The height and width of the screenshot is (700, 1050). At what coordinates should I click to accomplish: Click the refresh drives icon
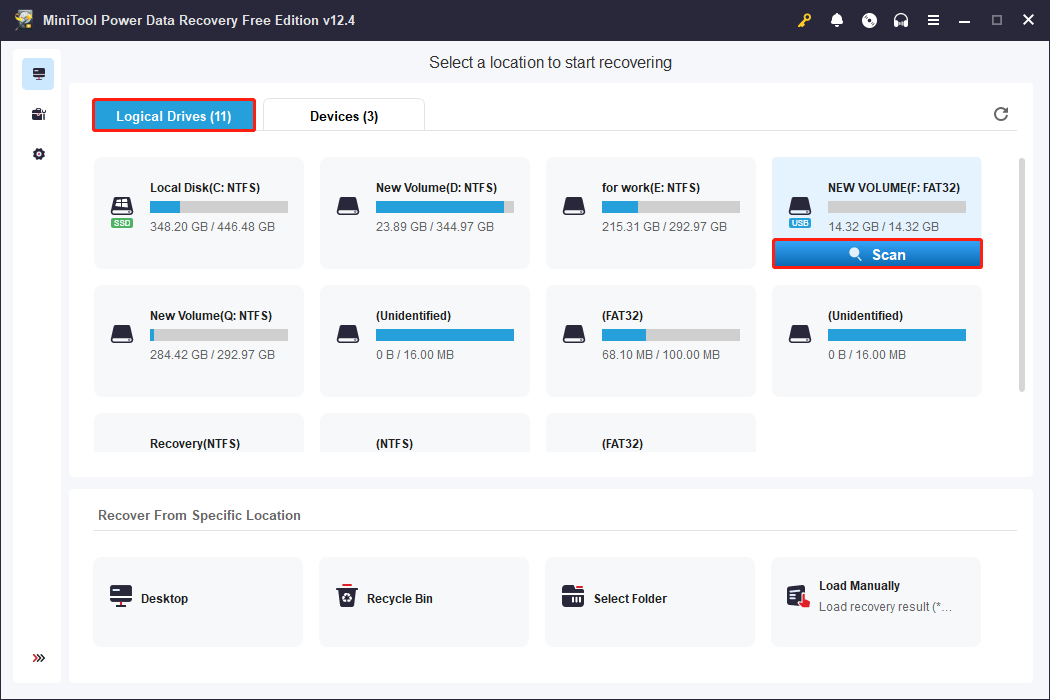click(x=1001, y=114)
